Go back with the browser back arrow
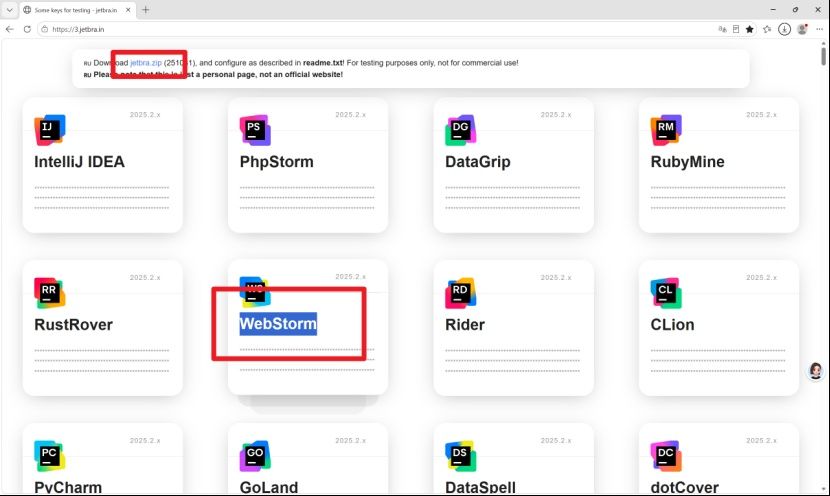830x496 pixels. coord(10,29)
